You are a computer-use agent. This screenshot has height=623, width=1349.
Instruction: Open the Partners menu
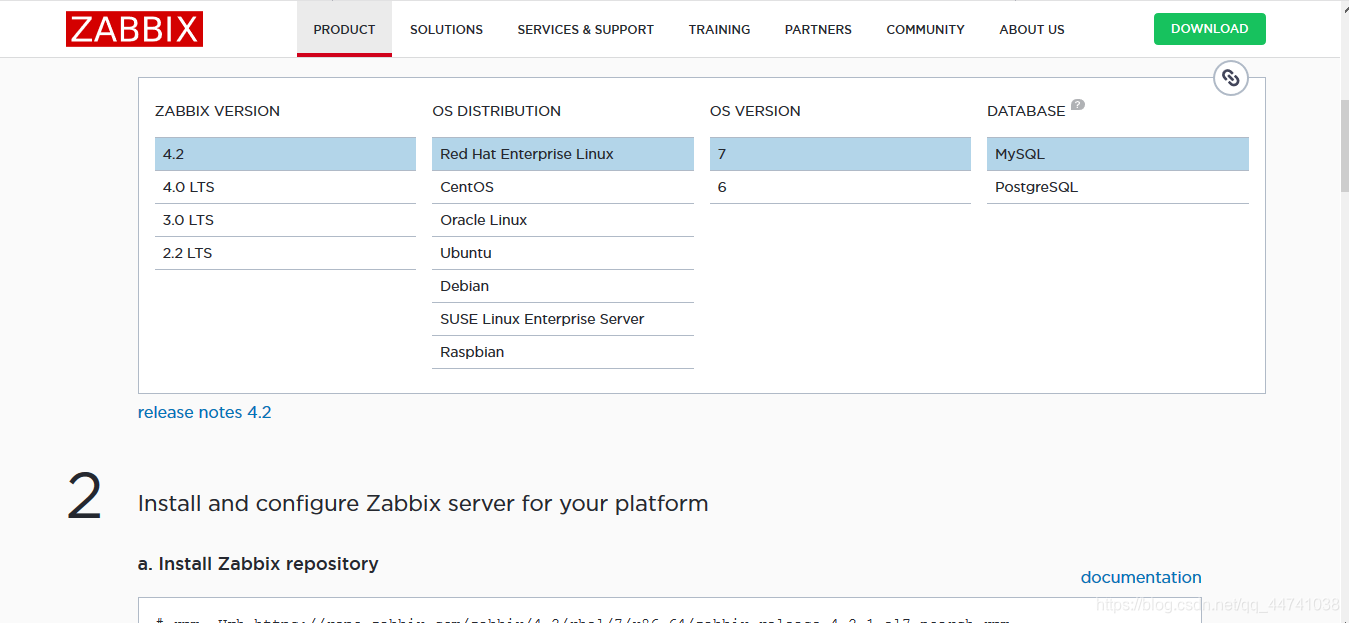(x=818, y=29)
